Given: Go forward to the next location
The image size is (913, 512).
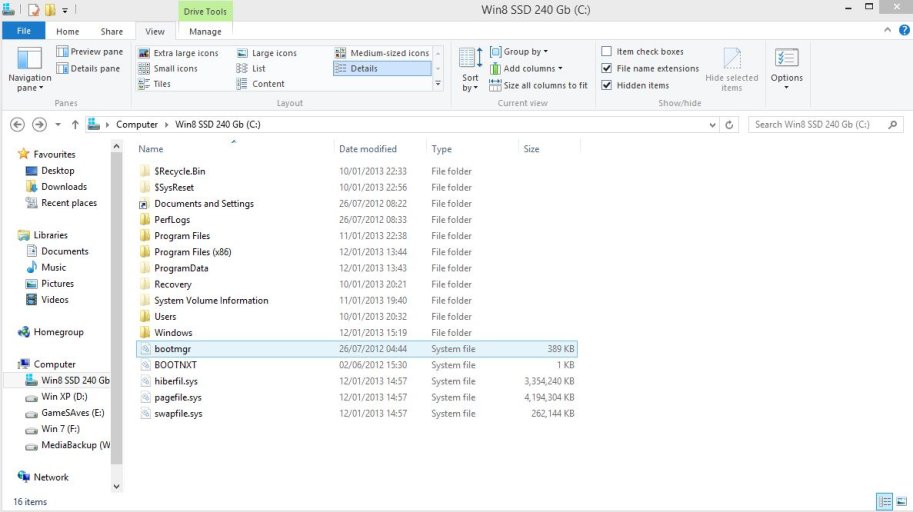Looking at the screenshot, I should (x=39, y=125).
